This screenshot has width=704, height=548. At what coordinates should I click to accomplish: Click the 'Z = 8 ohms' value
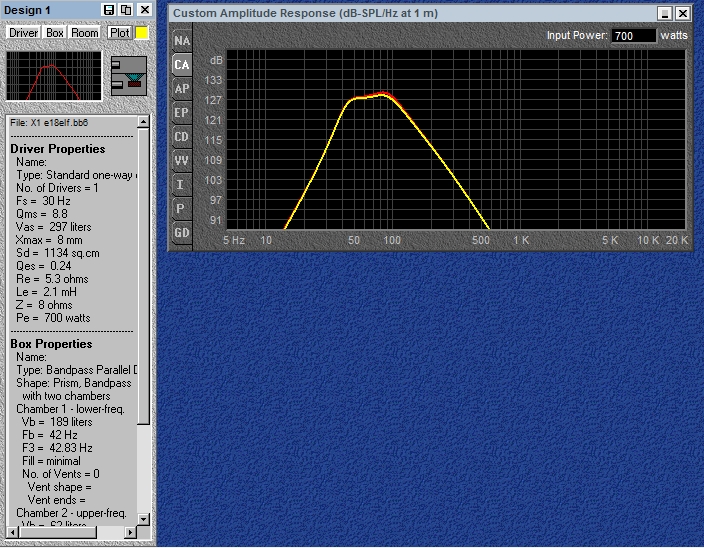pos(44,305)
